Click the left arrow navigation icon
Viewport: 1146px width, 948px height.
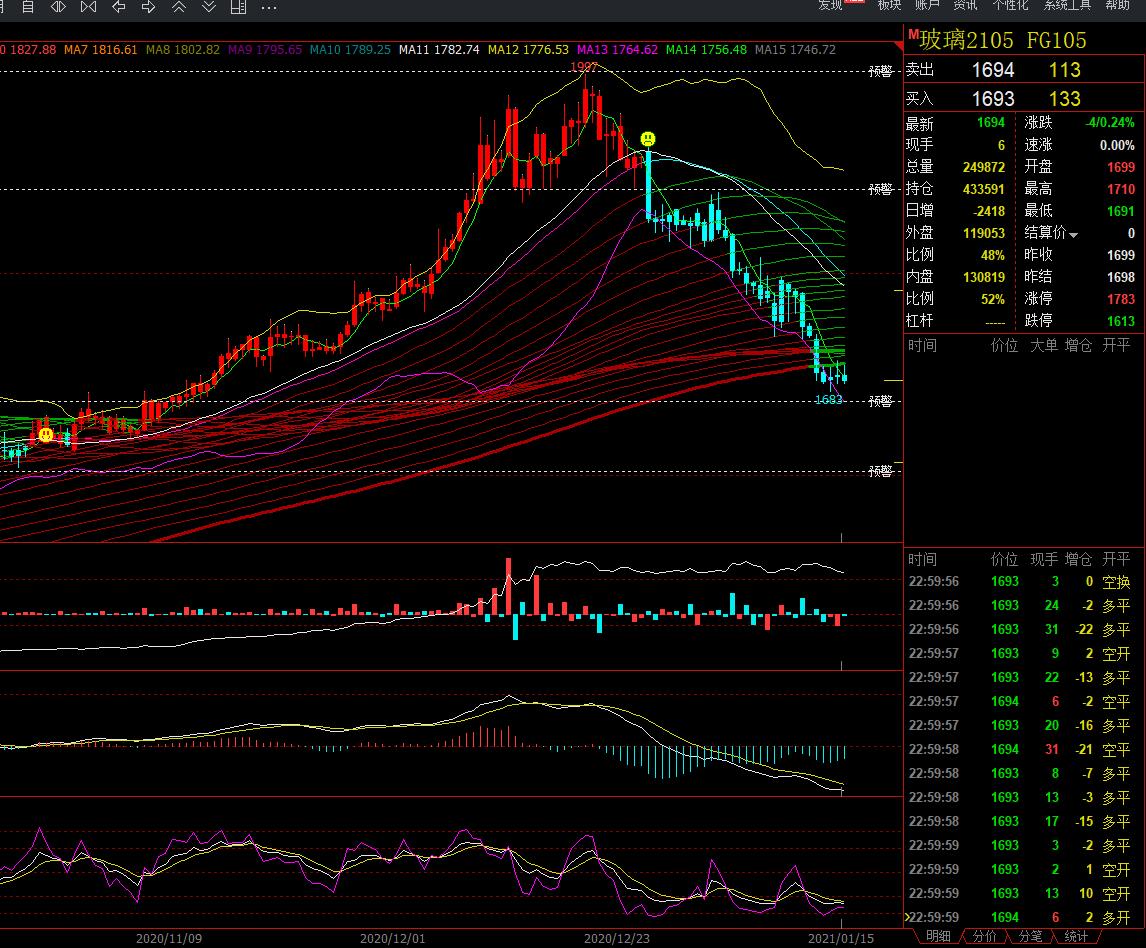[x=119, y=7]
